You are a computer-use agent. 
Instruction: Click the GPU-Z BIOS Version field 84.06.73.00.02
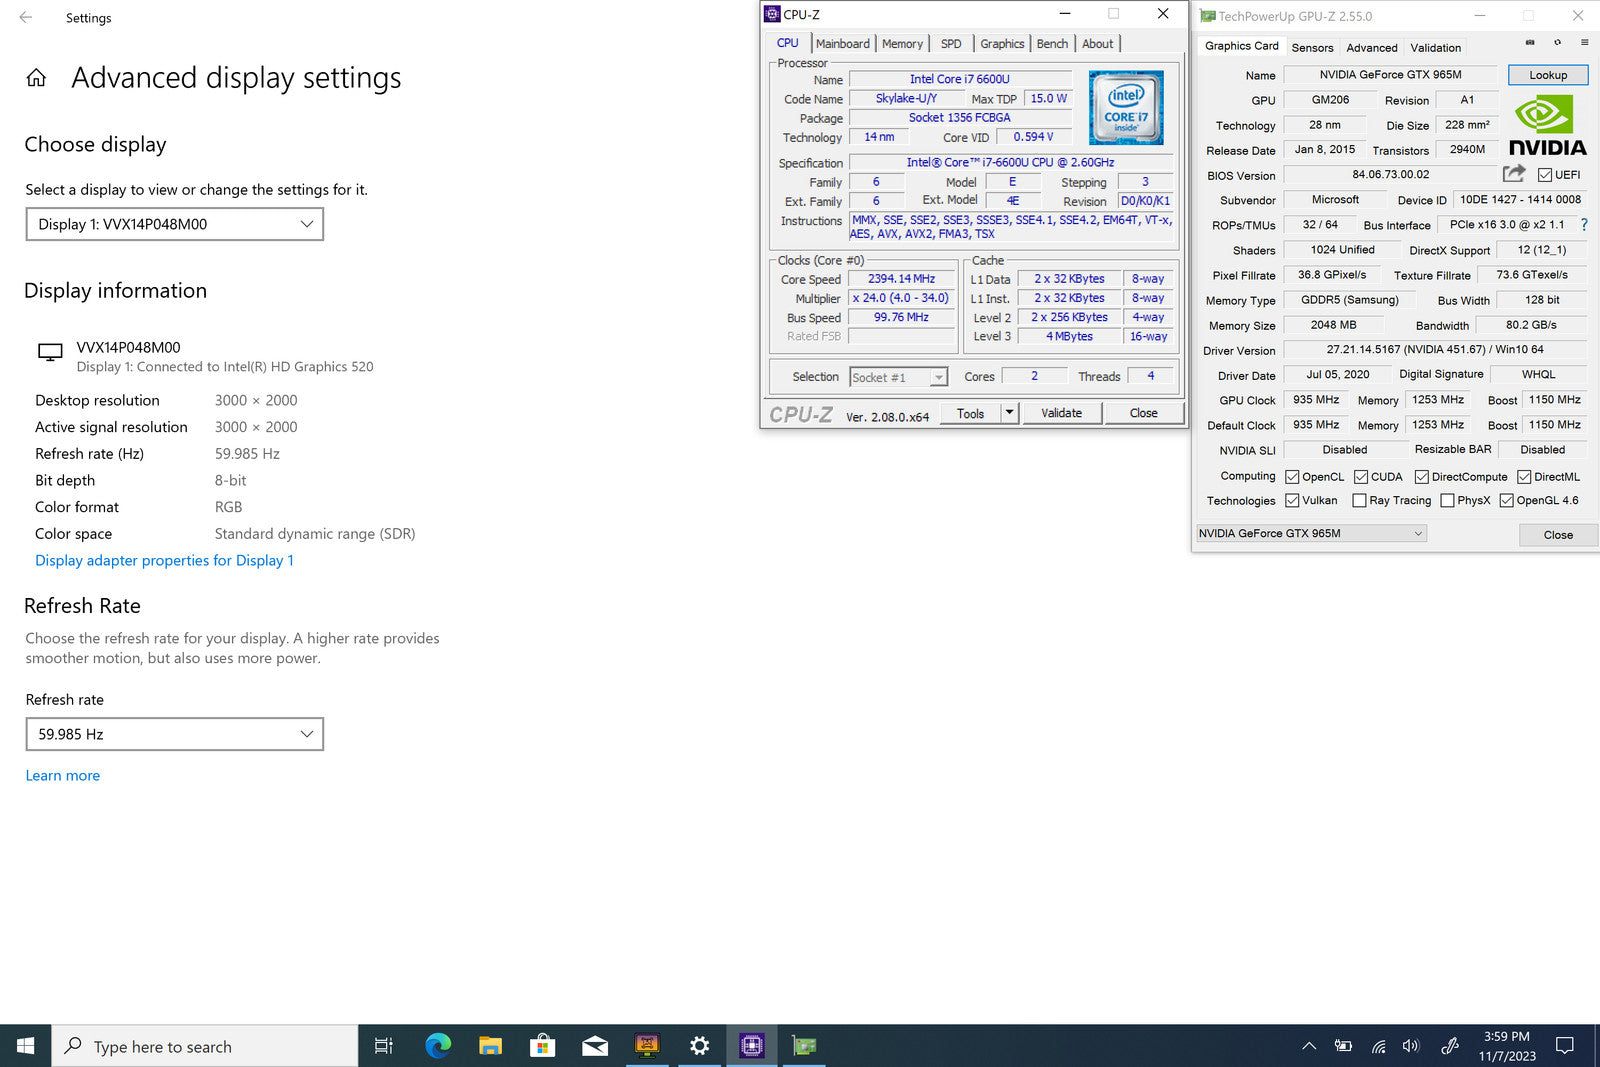coord(1391,175)
